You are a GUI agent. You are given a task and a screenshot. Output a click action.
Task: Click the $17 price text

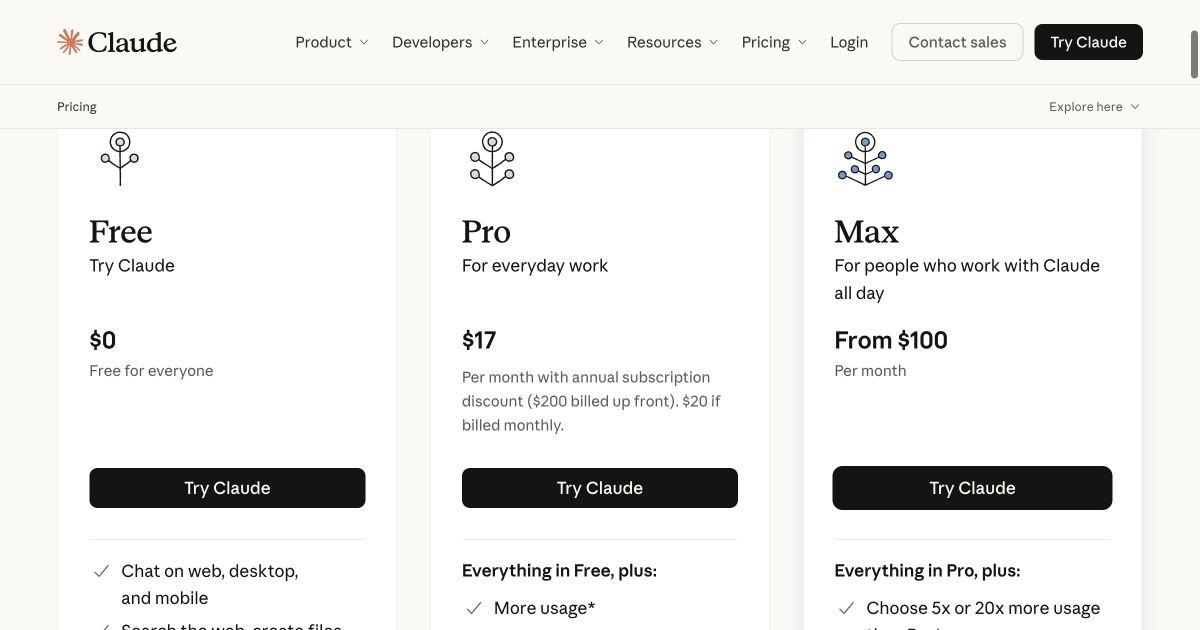tap(479, 340)
